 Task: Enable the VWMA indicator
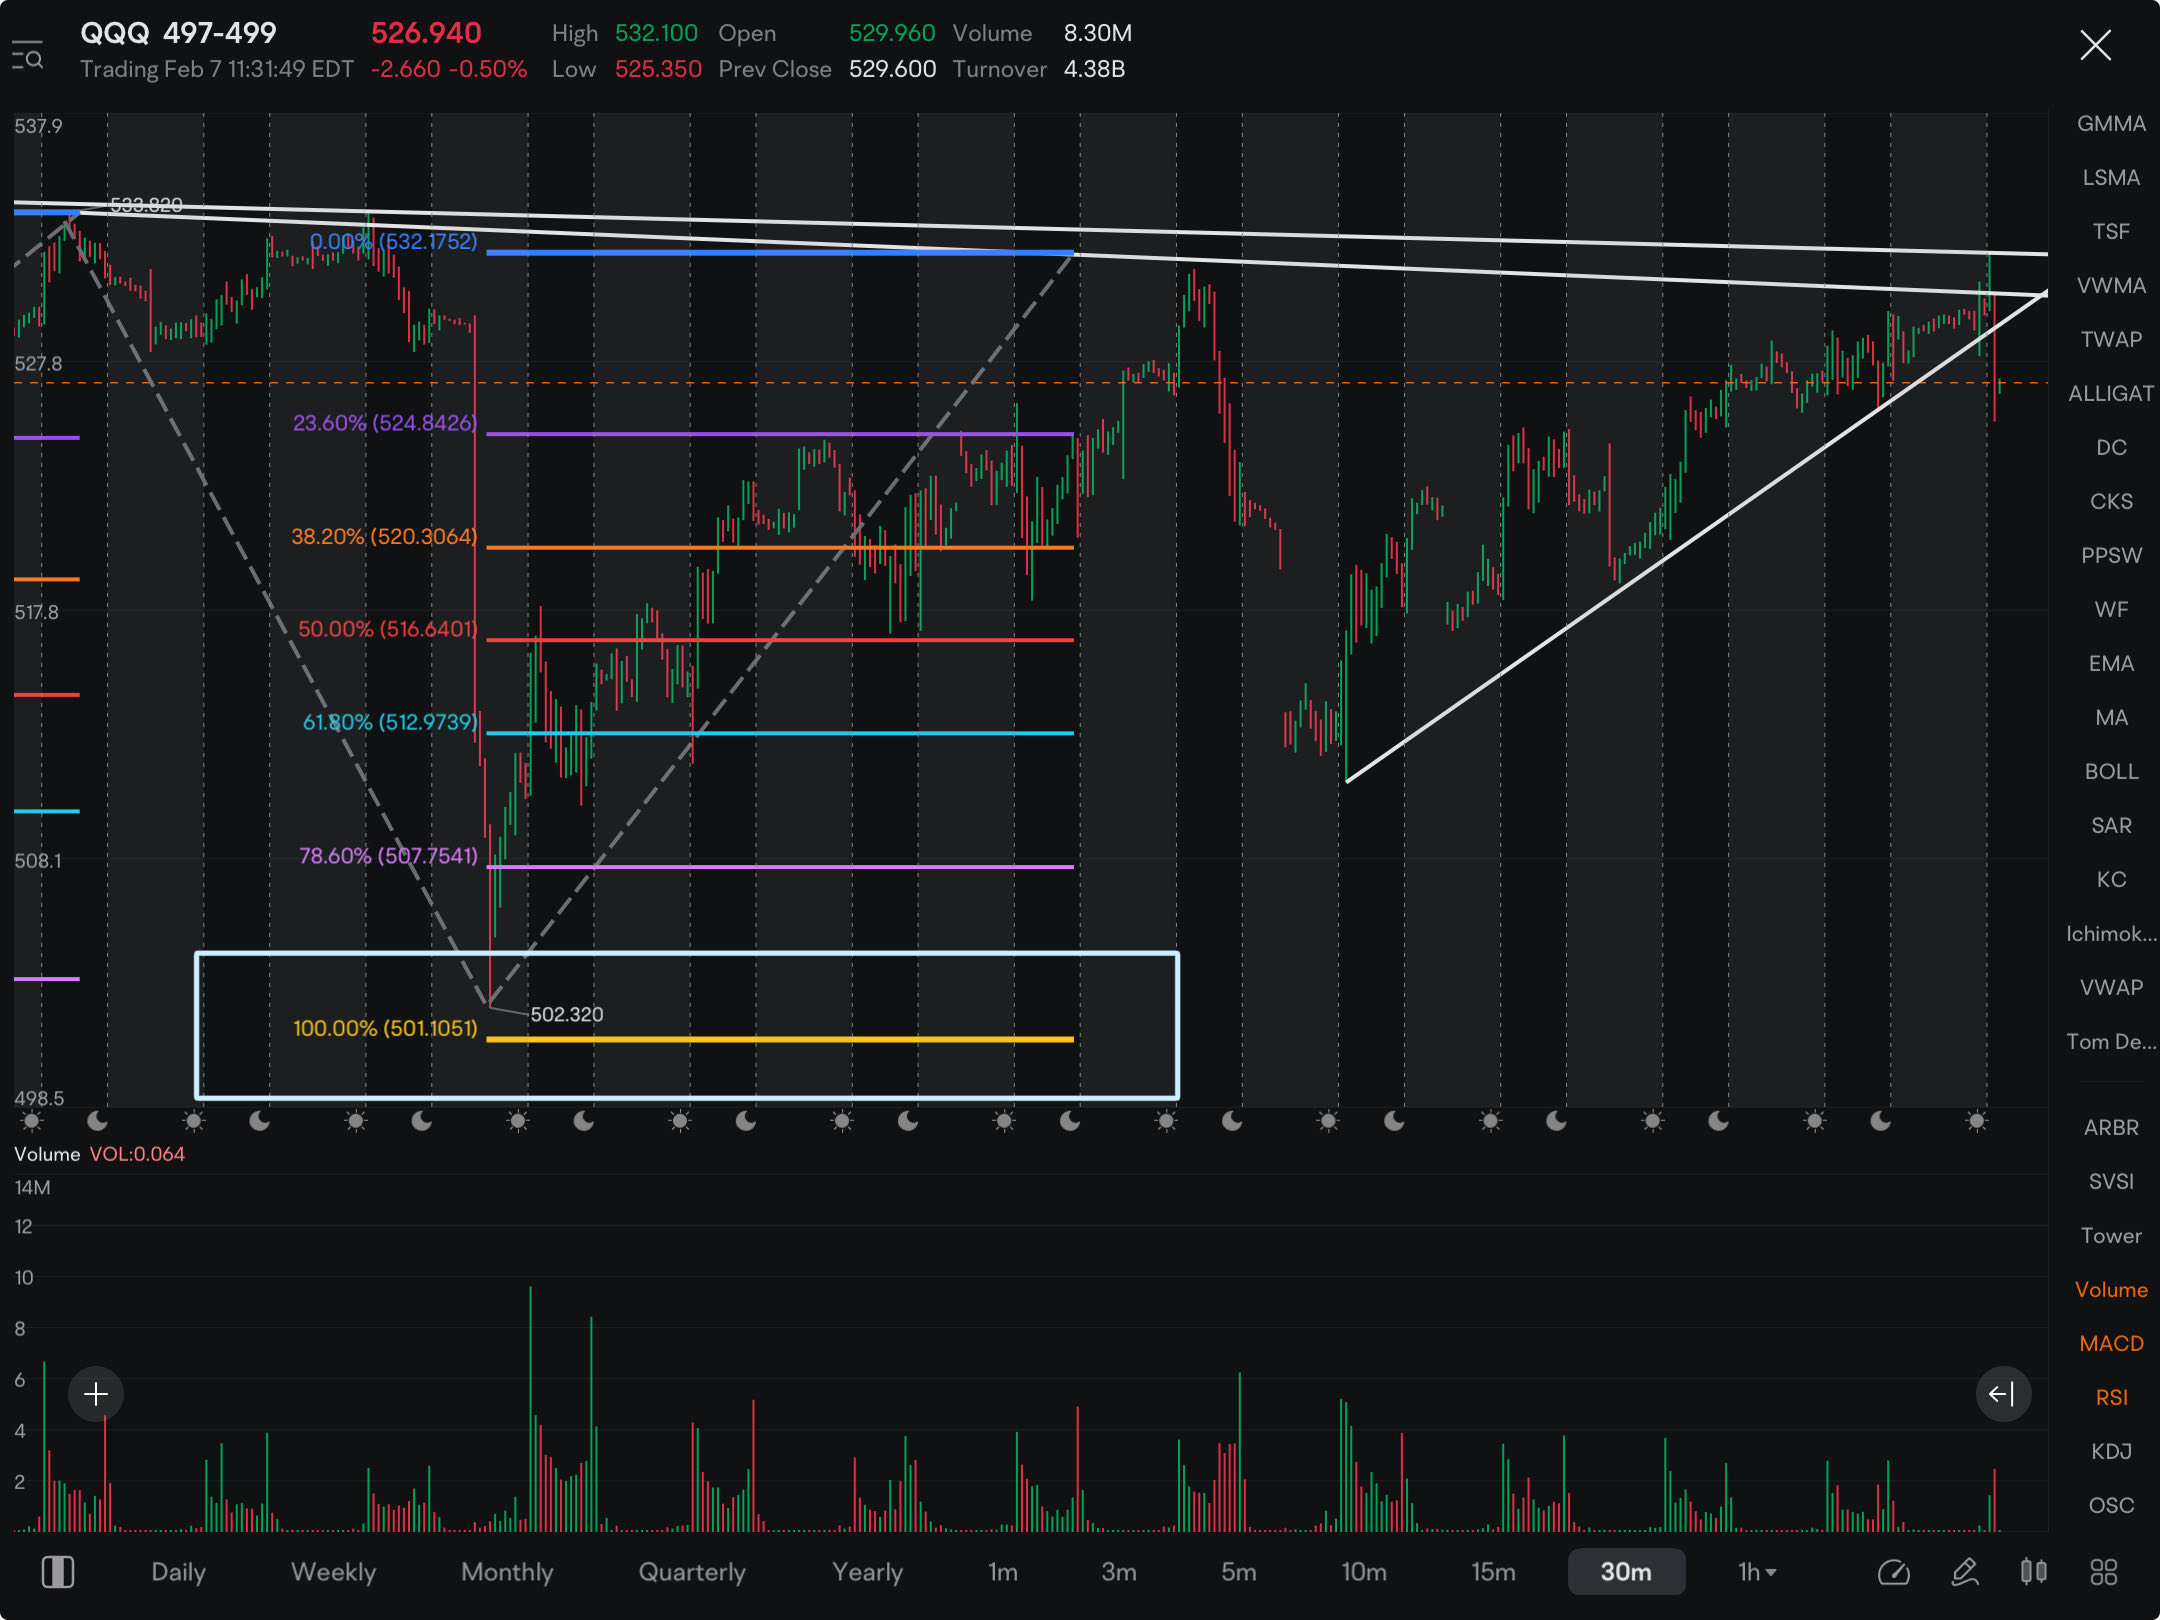(x=2111, y=286)
